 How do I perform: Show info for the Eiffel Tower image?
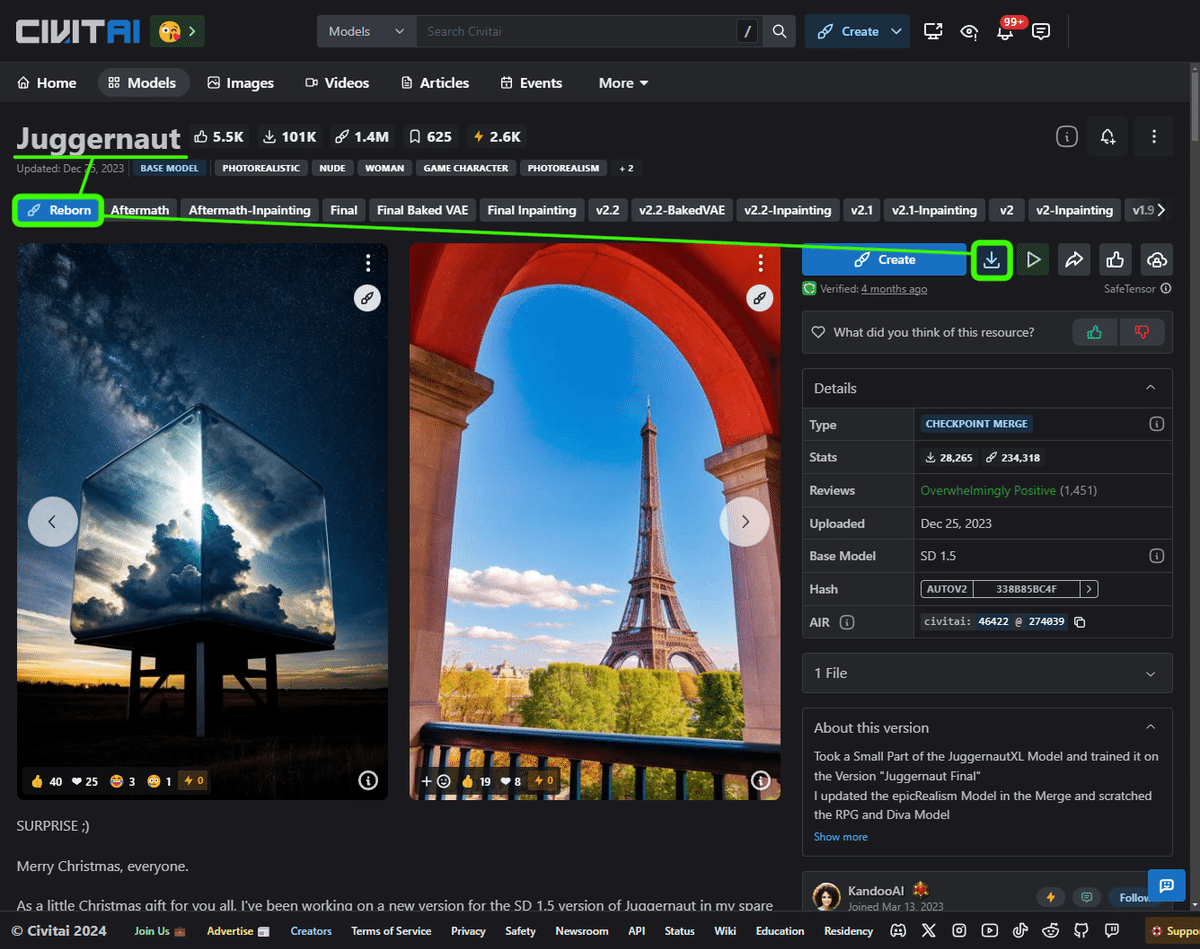[760, 780]
